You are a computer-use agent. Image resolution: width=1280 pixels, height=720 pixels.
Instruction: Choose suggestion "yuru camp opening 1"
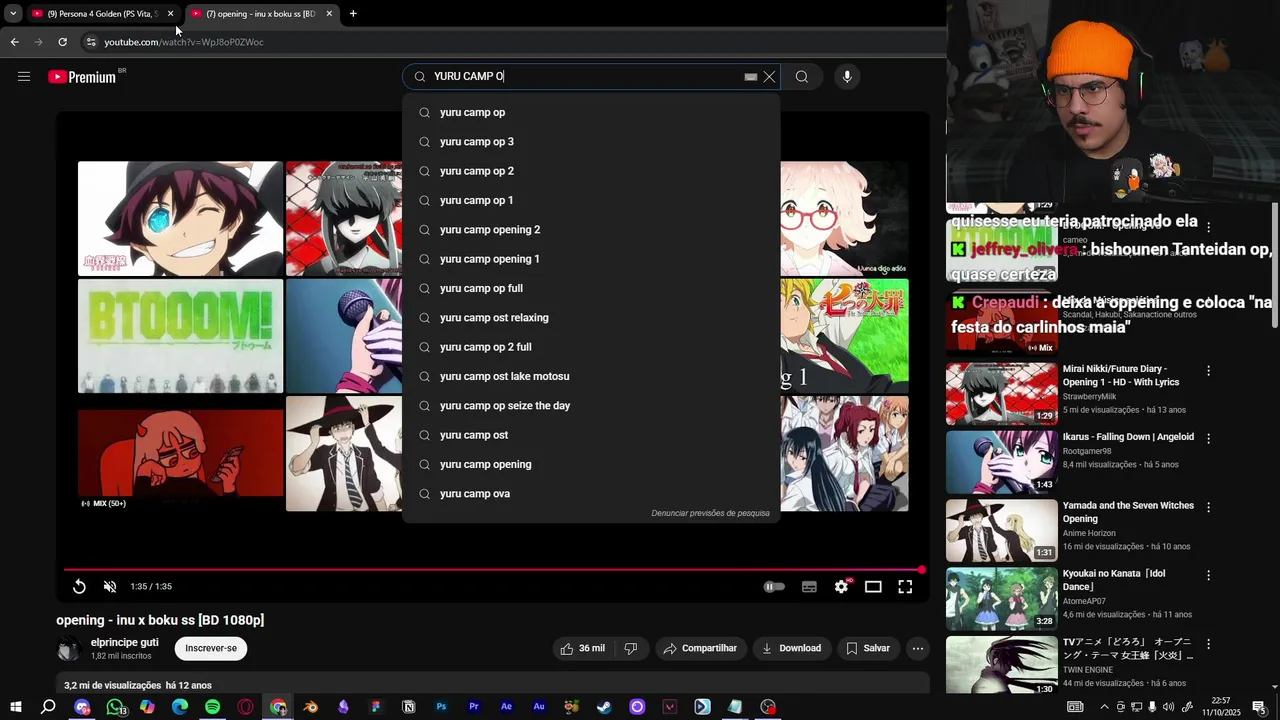[x=590, y=259]
